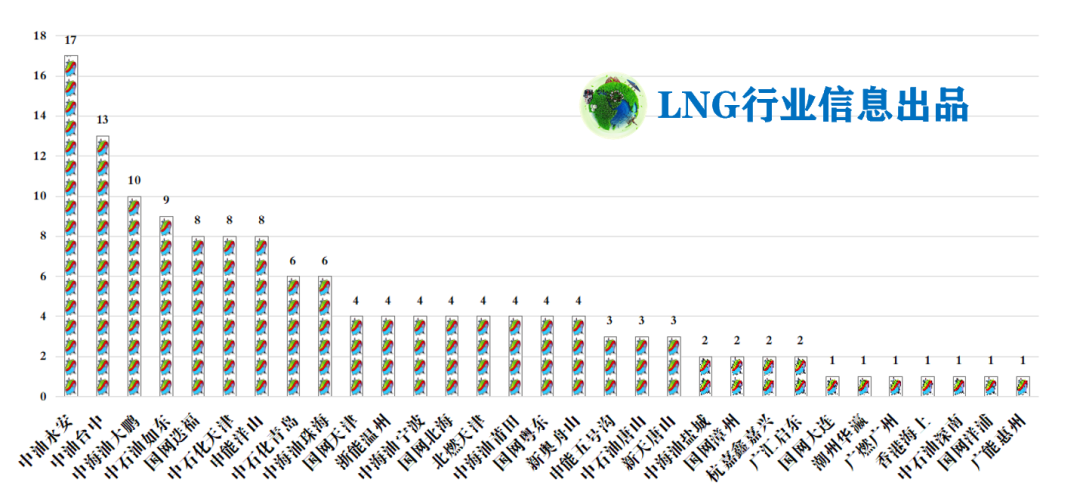Click the data label 13 above 中油台中
1080x504 pixels.
(103, 120)
